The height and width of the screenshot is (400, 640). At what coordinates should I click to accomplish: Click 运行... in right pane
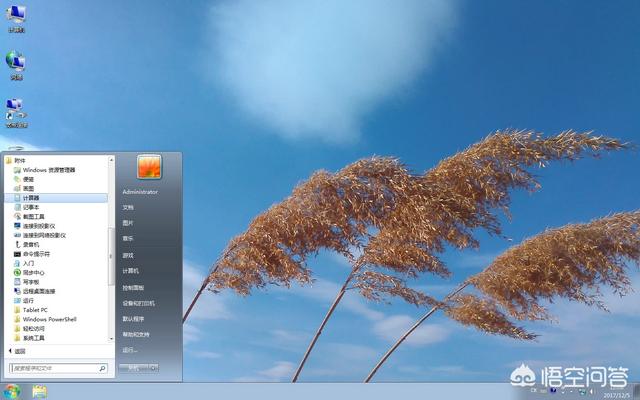pos(130,350)
